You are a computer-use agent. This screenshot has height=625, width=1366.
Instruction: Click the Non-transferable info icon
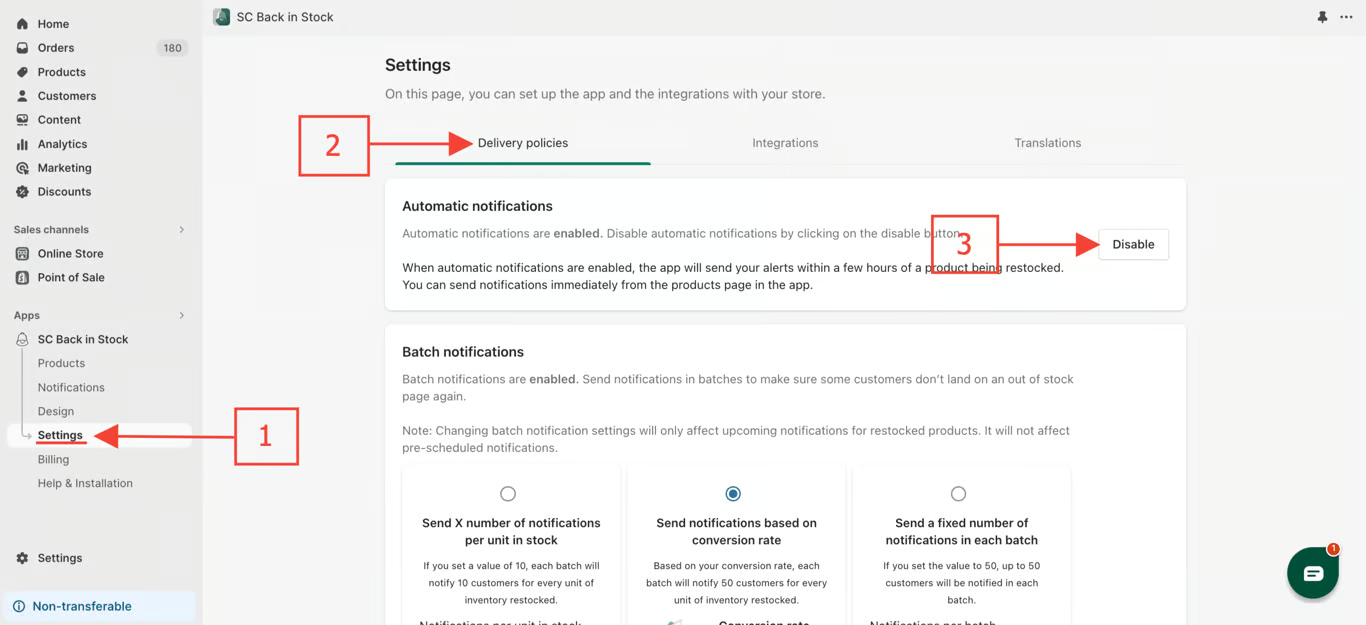[19, 606]
